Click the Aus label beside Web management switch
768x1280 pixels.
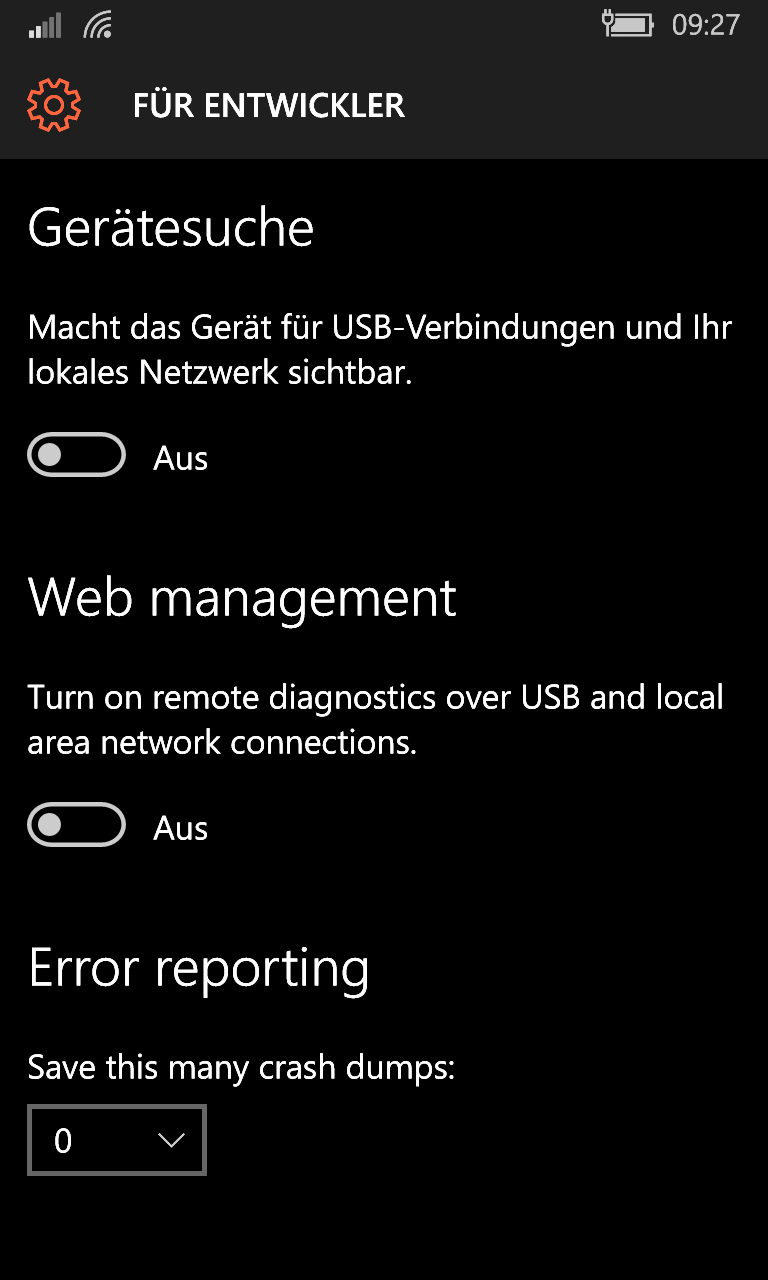[x=181, y=828]
